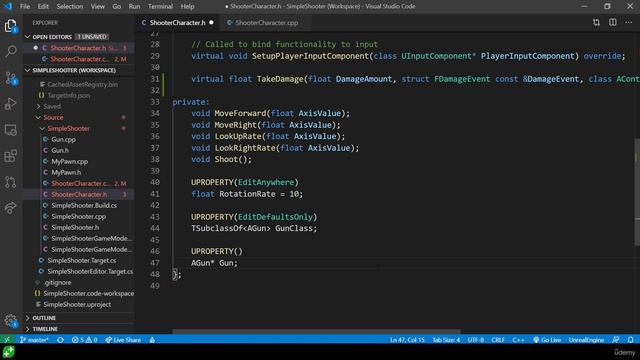
Task: Open the Manage gear icon
Action: 11,320
